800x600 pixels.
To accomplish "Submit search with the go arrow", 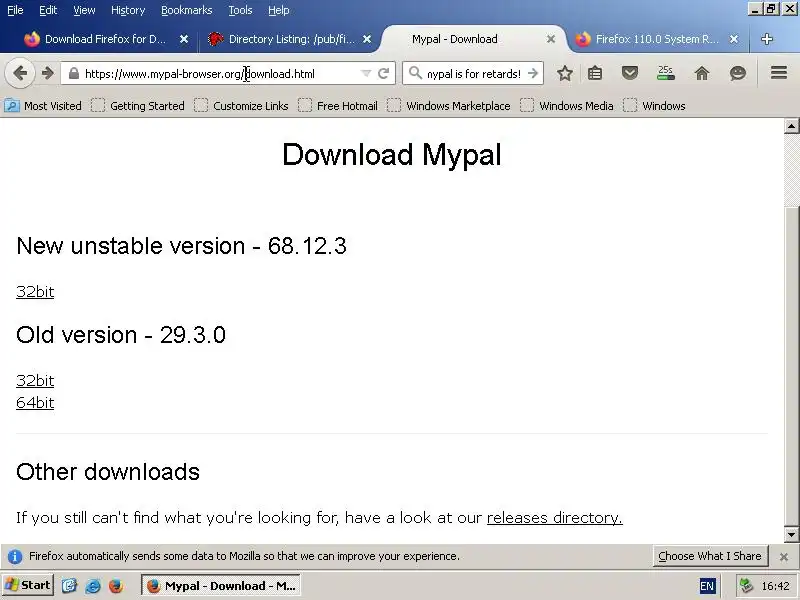I will click(533, 73).
